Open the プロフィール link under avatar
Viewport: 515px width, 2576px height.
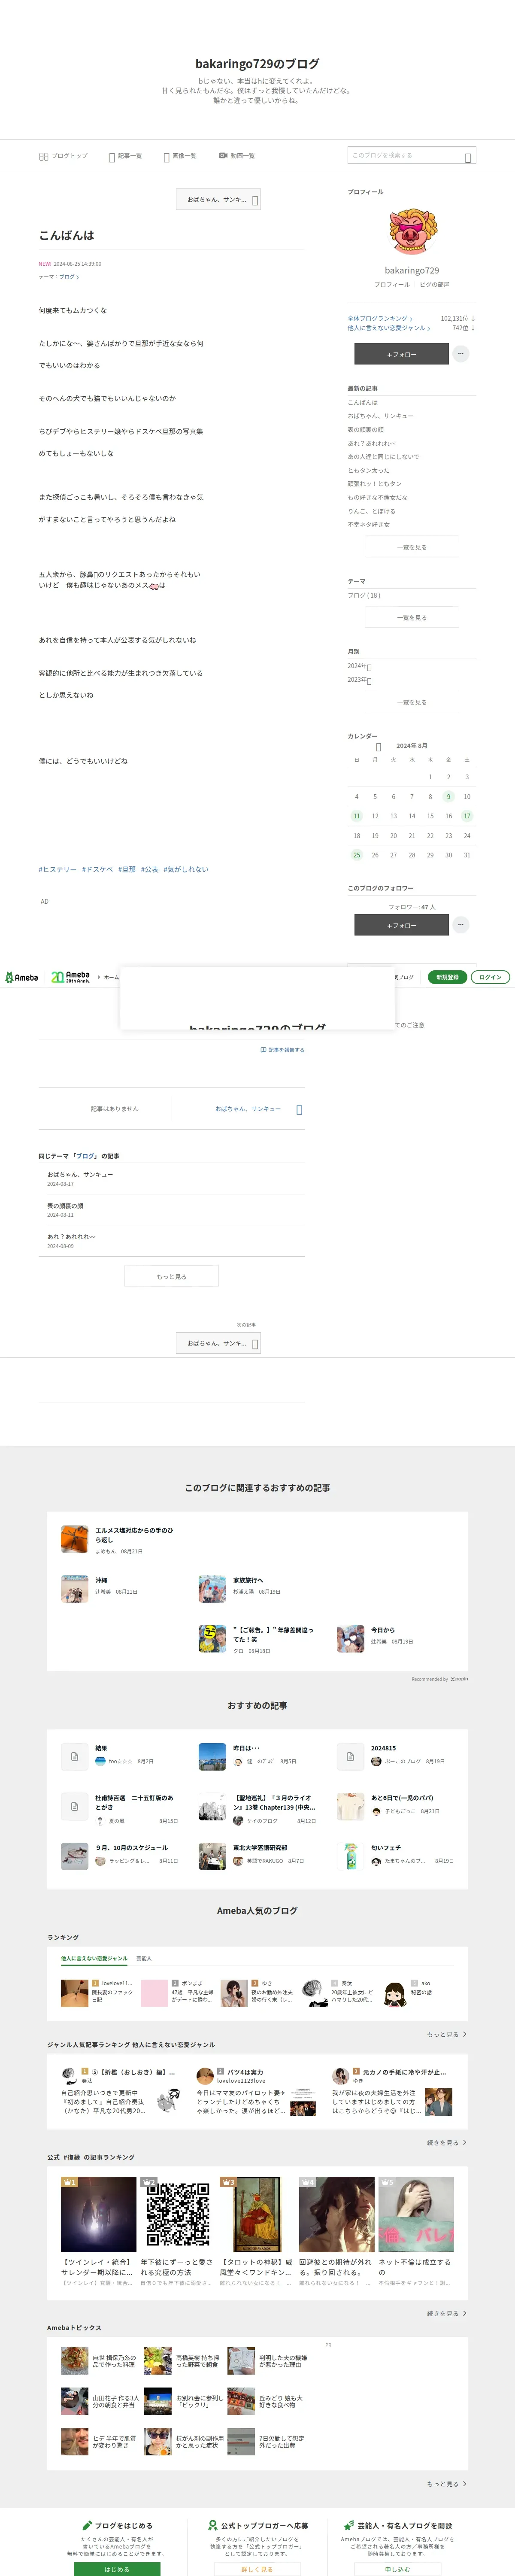[392, 284]
